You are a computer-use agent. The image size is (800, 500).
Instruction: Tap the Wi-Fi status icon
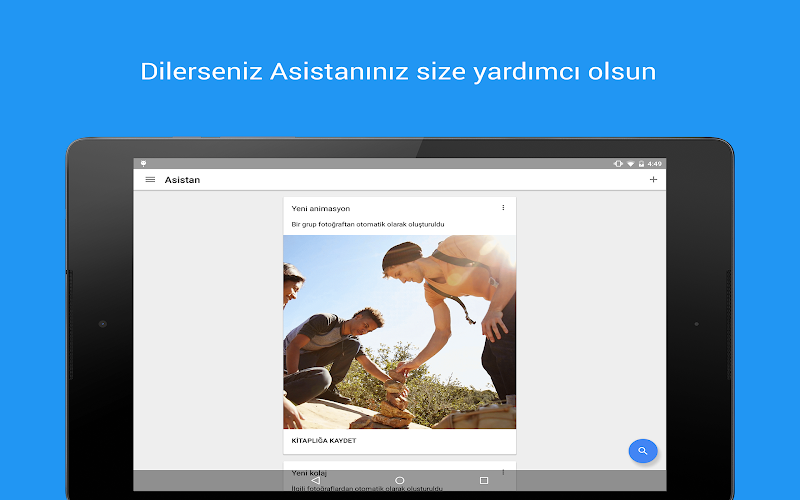631,164
